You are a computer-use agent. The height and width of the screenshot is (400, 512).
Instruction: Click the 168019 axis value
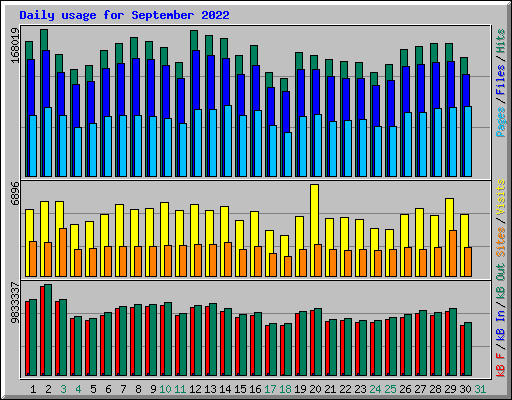15,45
